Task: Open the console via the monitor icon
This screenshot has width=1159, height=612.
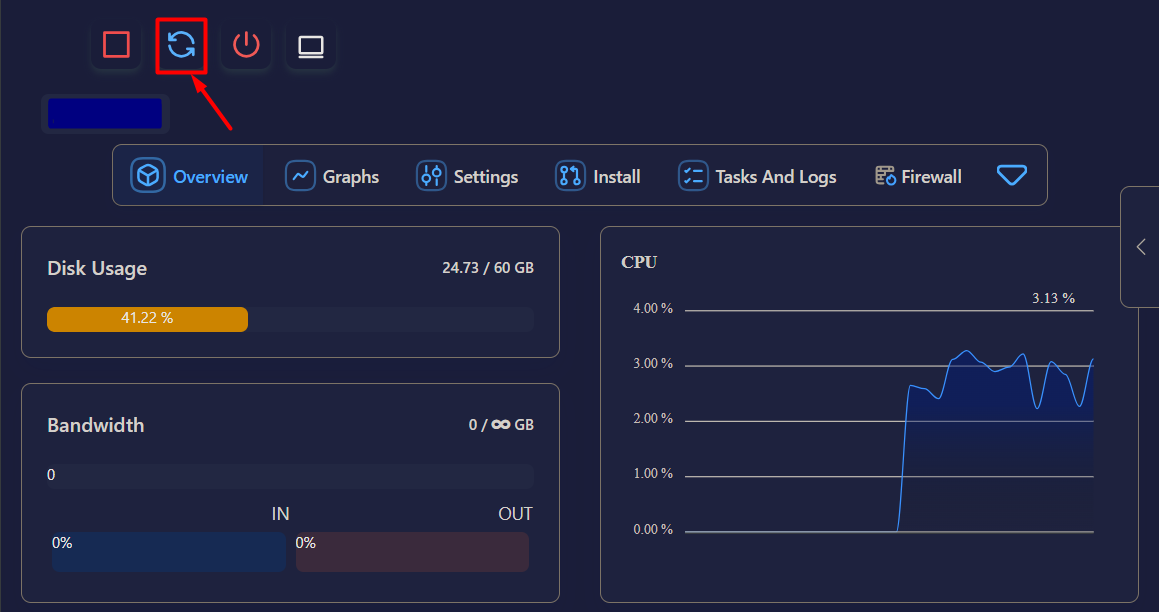Action: tap(310, 44)
